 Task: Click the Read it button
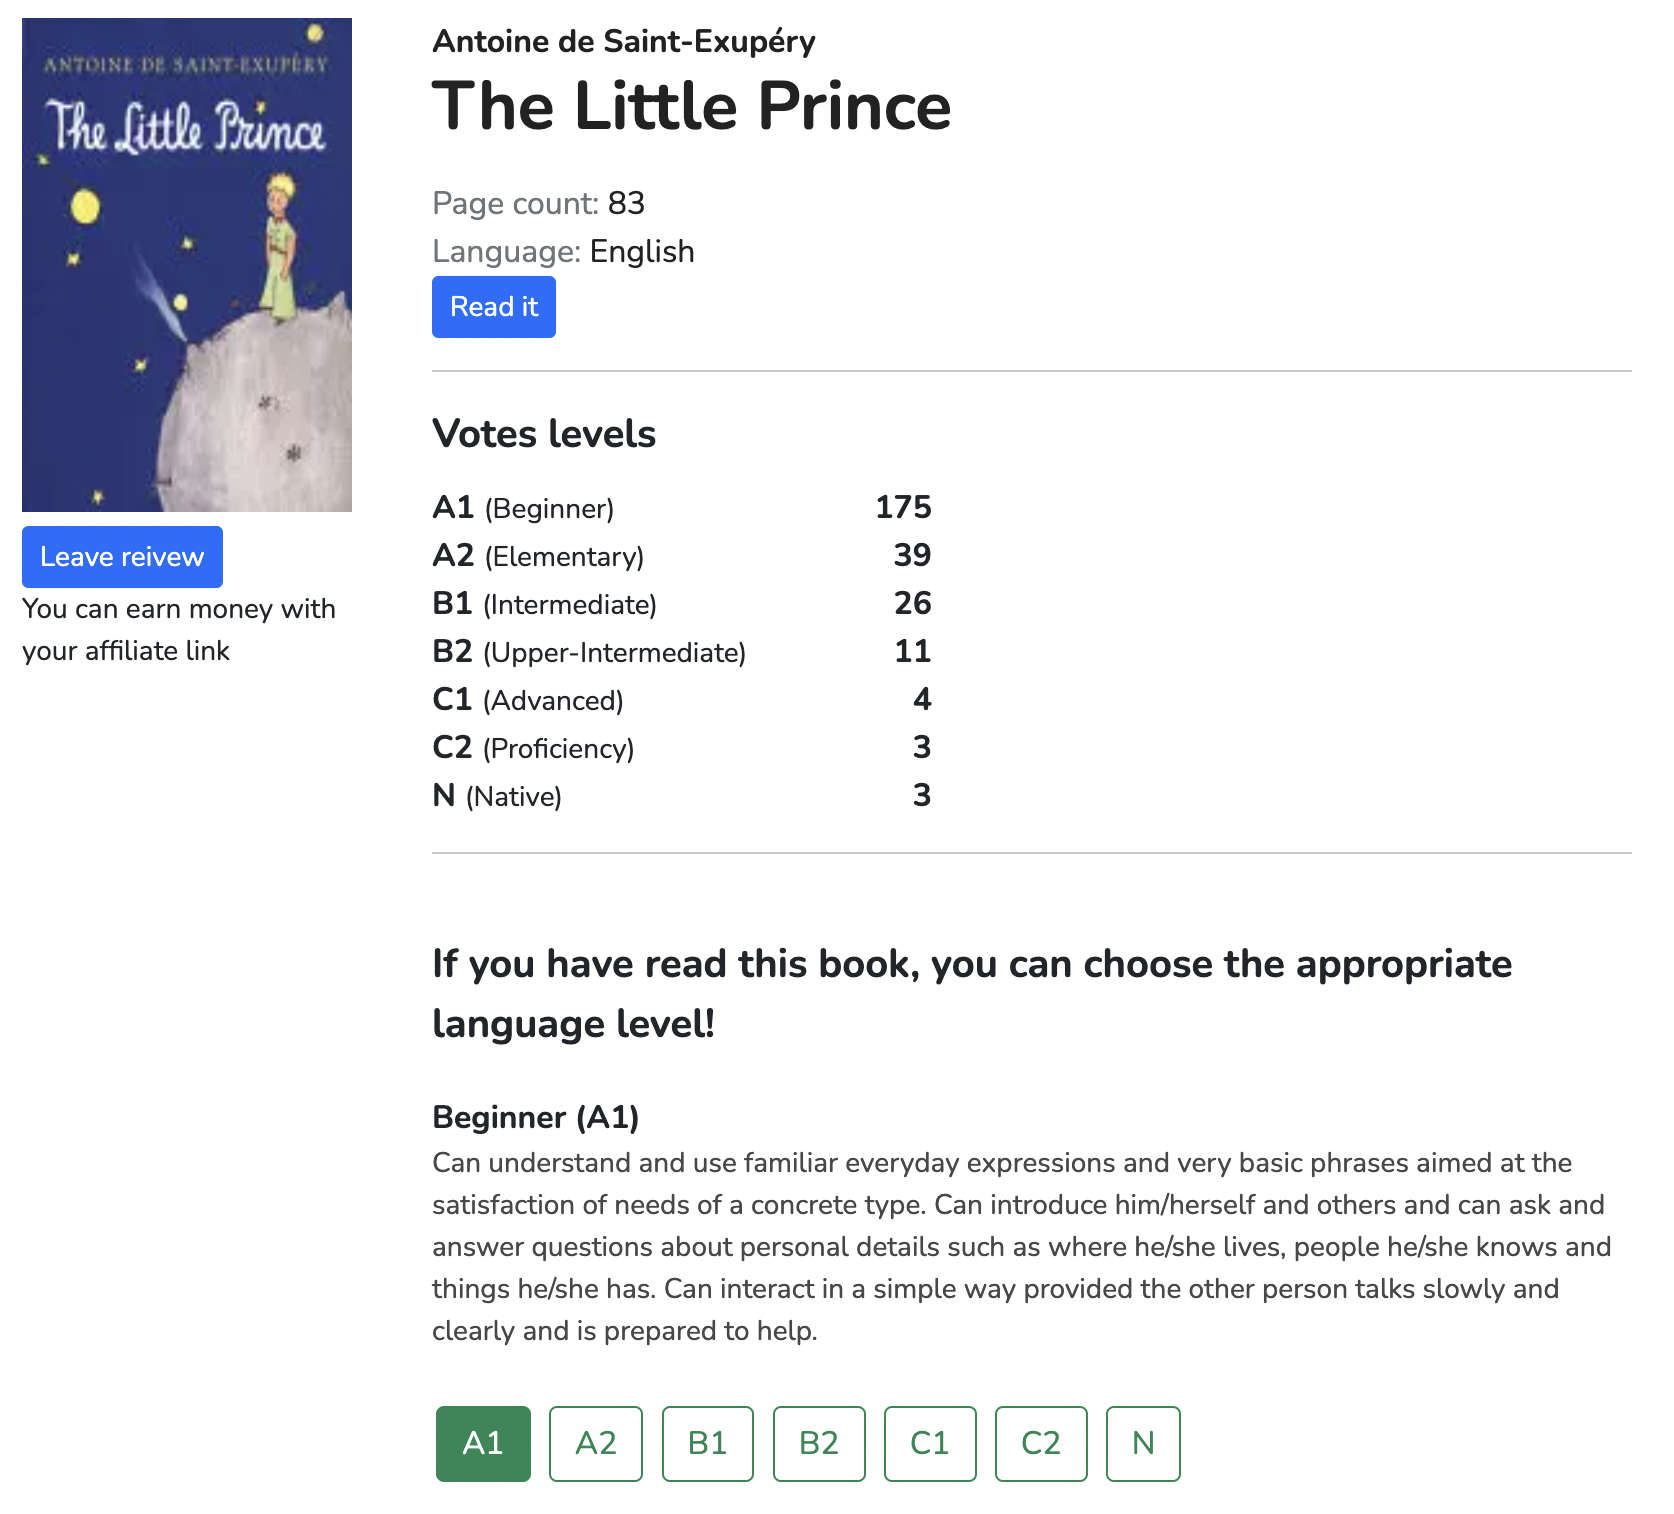[493, 307]
